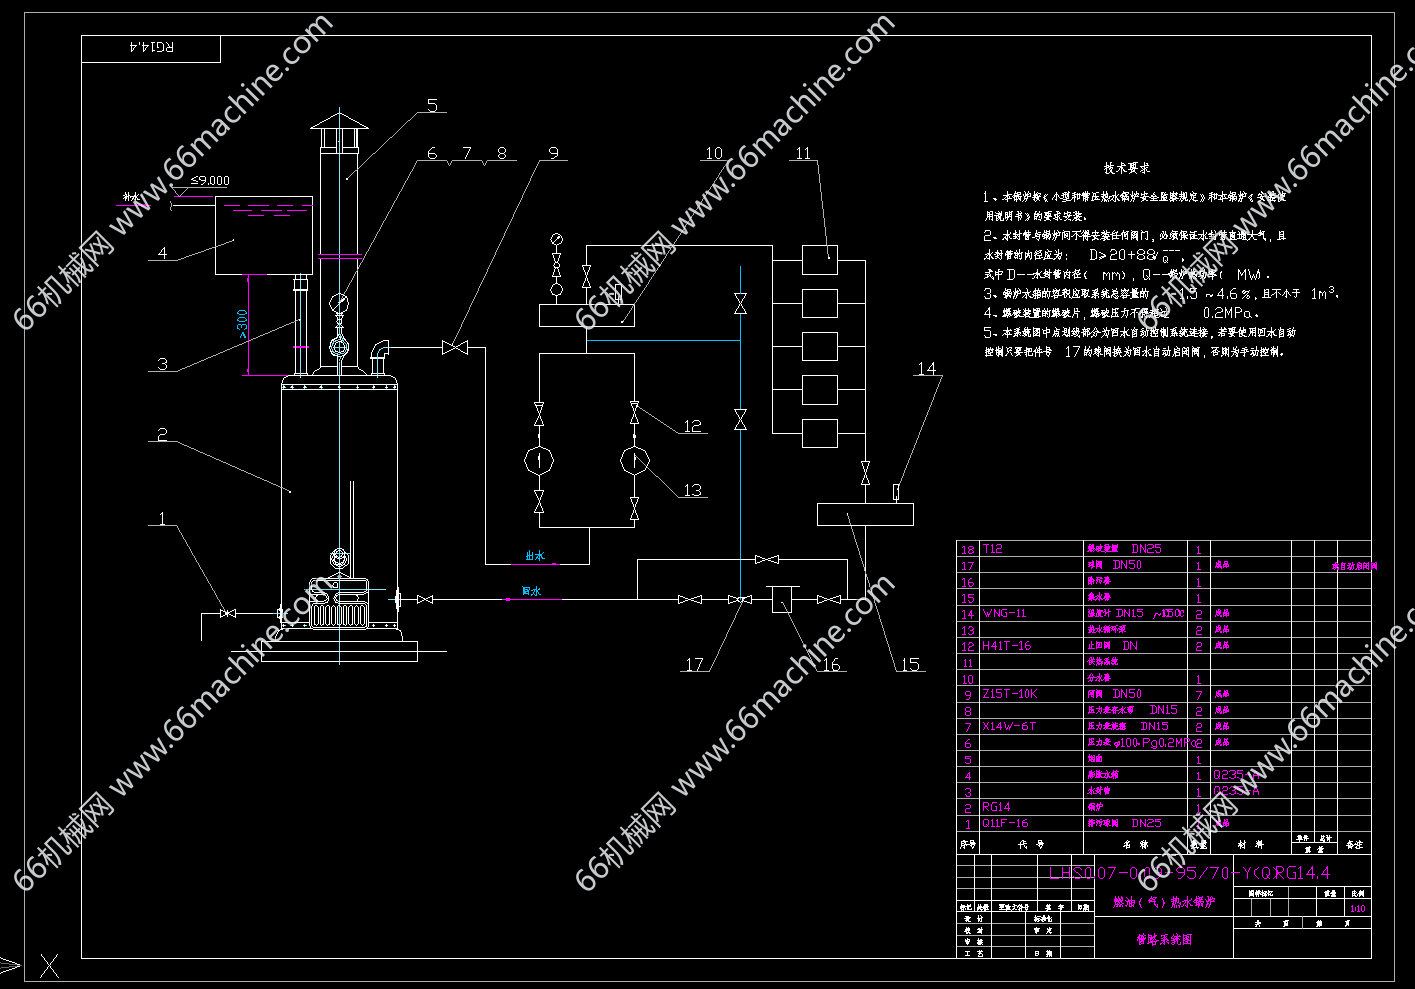Click the 管路系统图 title in title block

coord(1164,939)
